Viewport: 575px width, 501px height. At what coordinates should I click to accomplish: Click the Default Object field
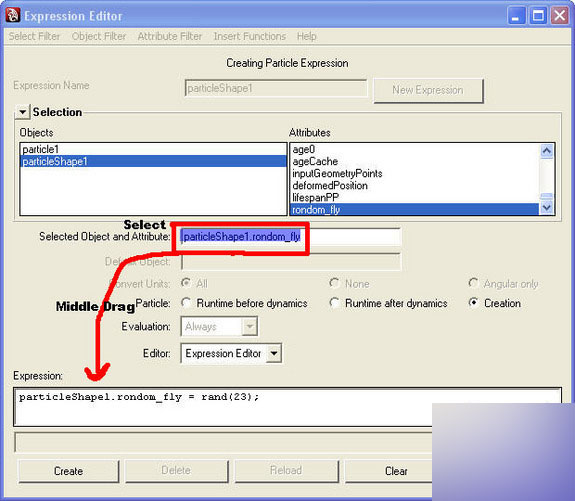(x=290, y=262)
